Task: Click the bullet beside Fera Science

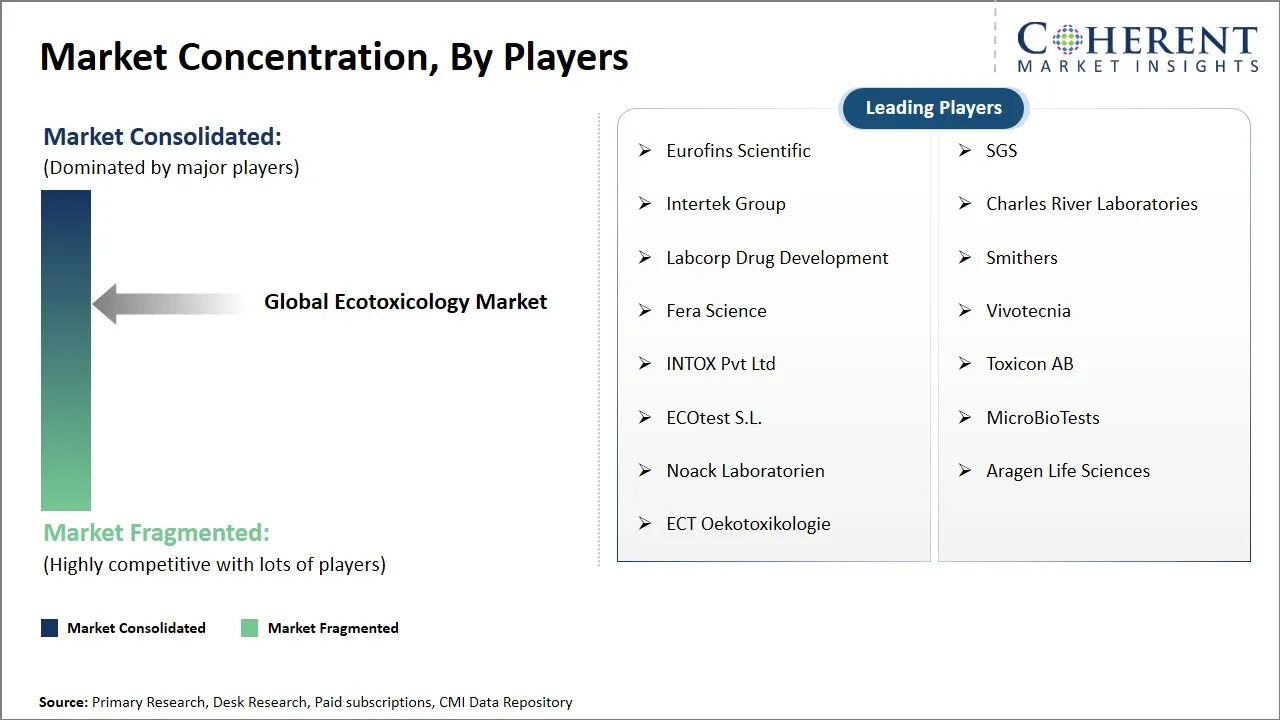Action: pyautogui.click(x=645, y=311)
